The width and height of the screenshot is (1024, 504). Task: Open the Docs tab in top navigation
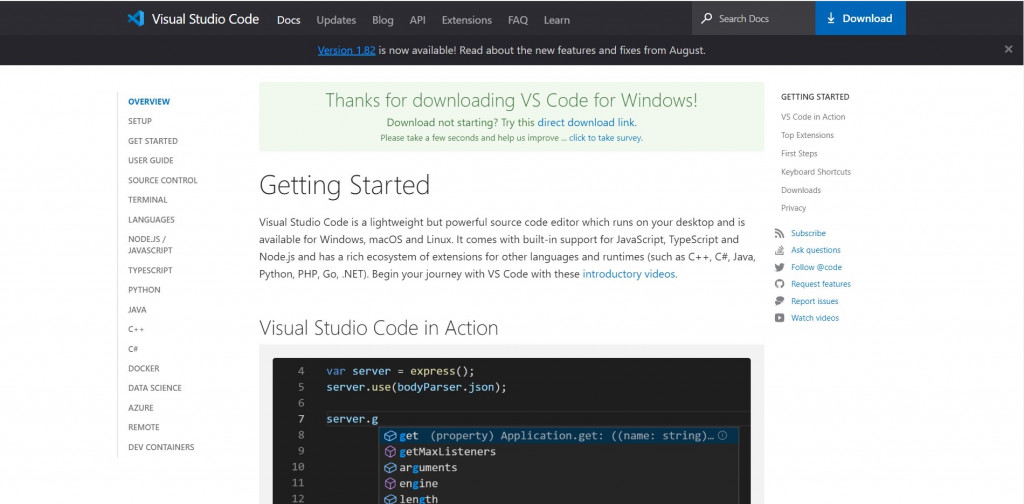[x=289, y=20]
